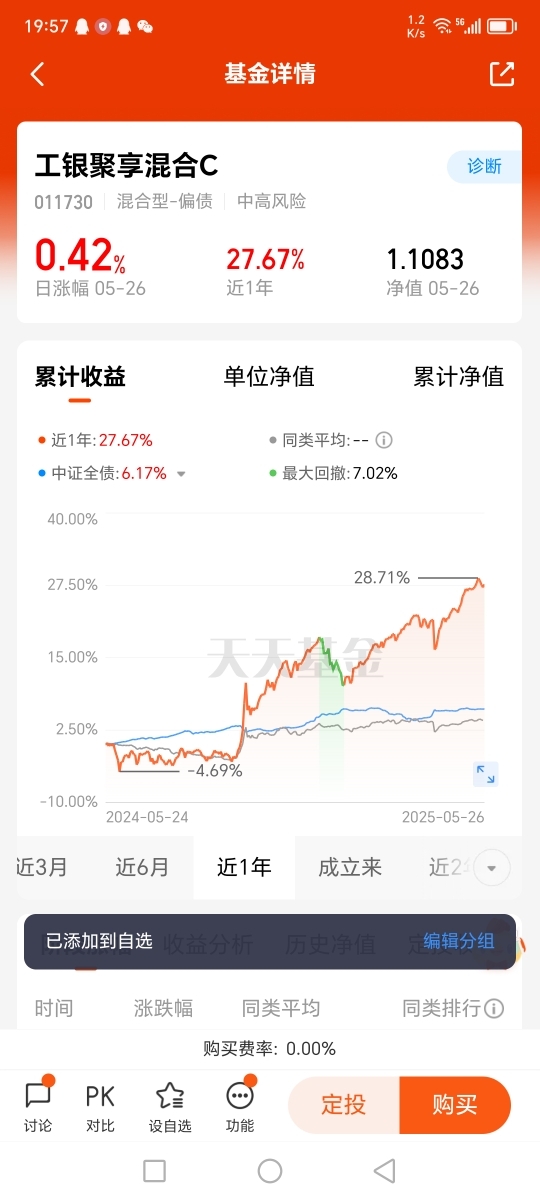Tap the 设自选 star icon

[x=170, y=1105]
